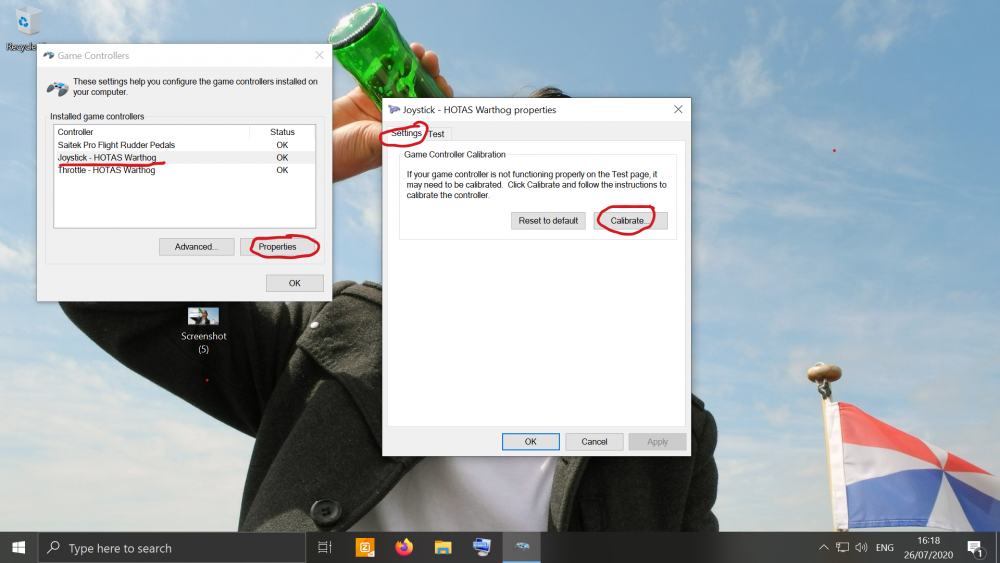Change ENG input language

885,548
